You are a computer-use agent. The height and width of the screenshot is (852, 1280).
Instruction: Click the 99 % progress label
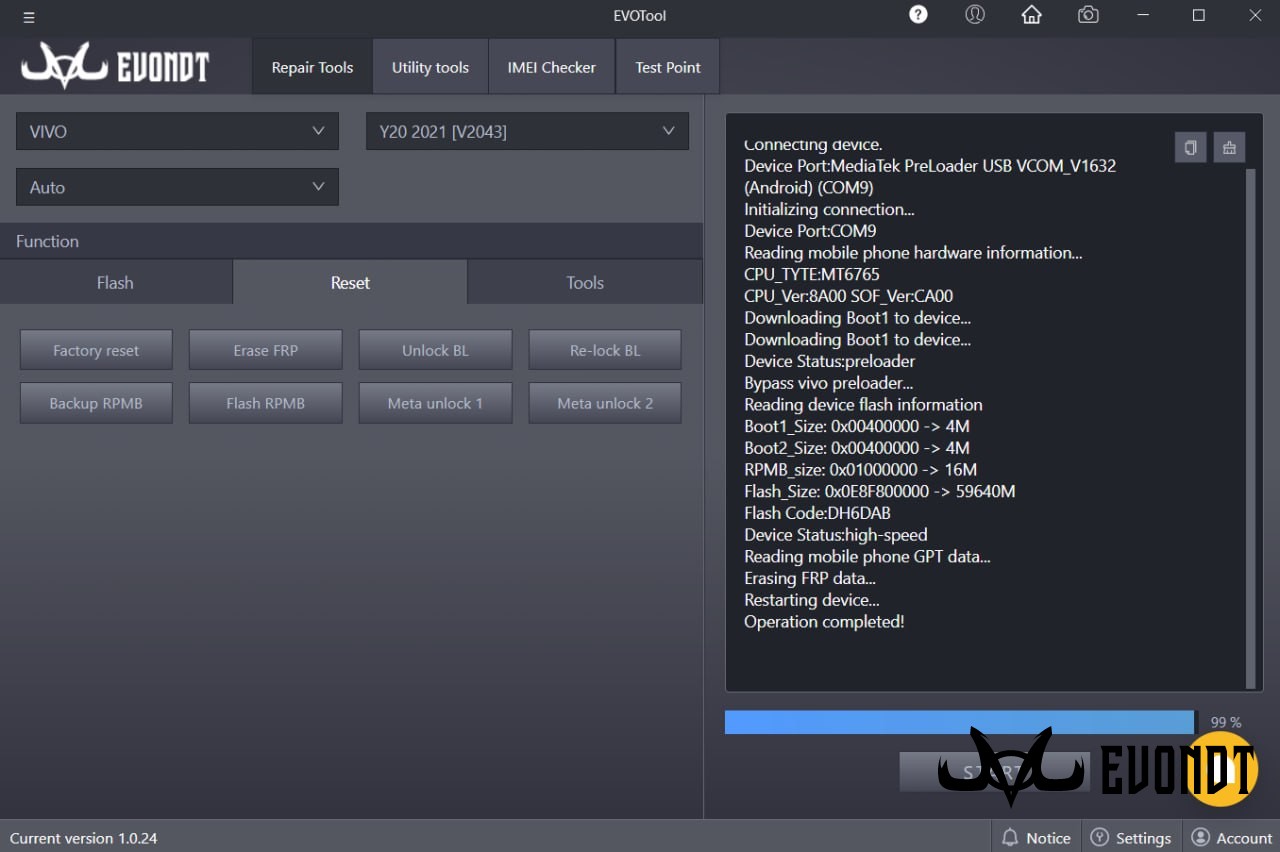1226,722
